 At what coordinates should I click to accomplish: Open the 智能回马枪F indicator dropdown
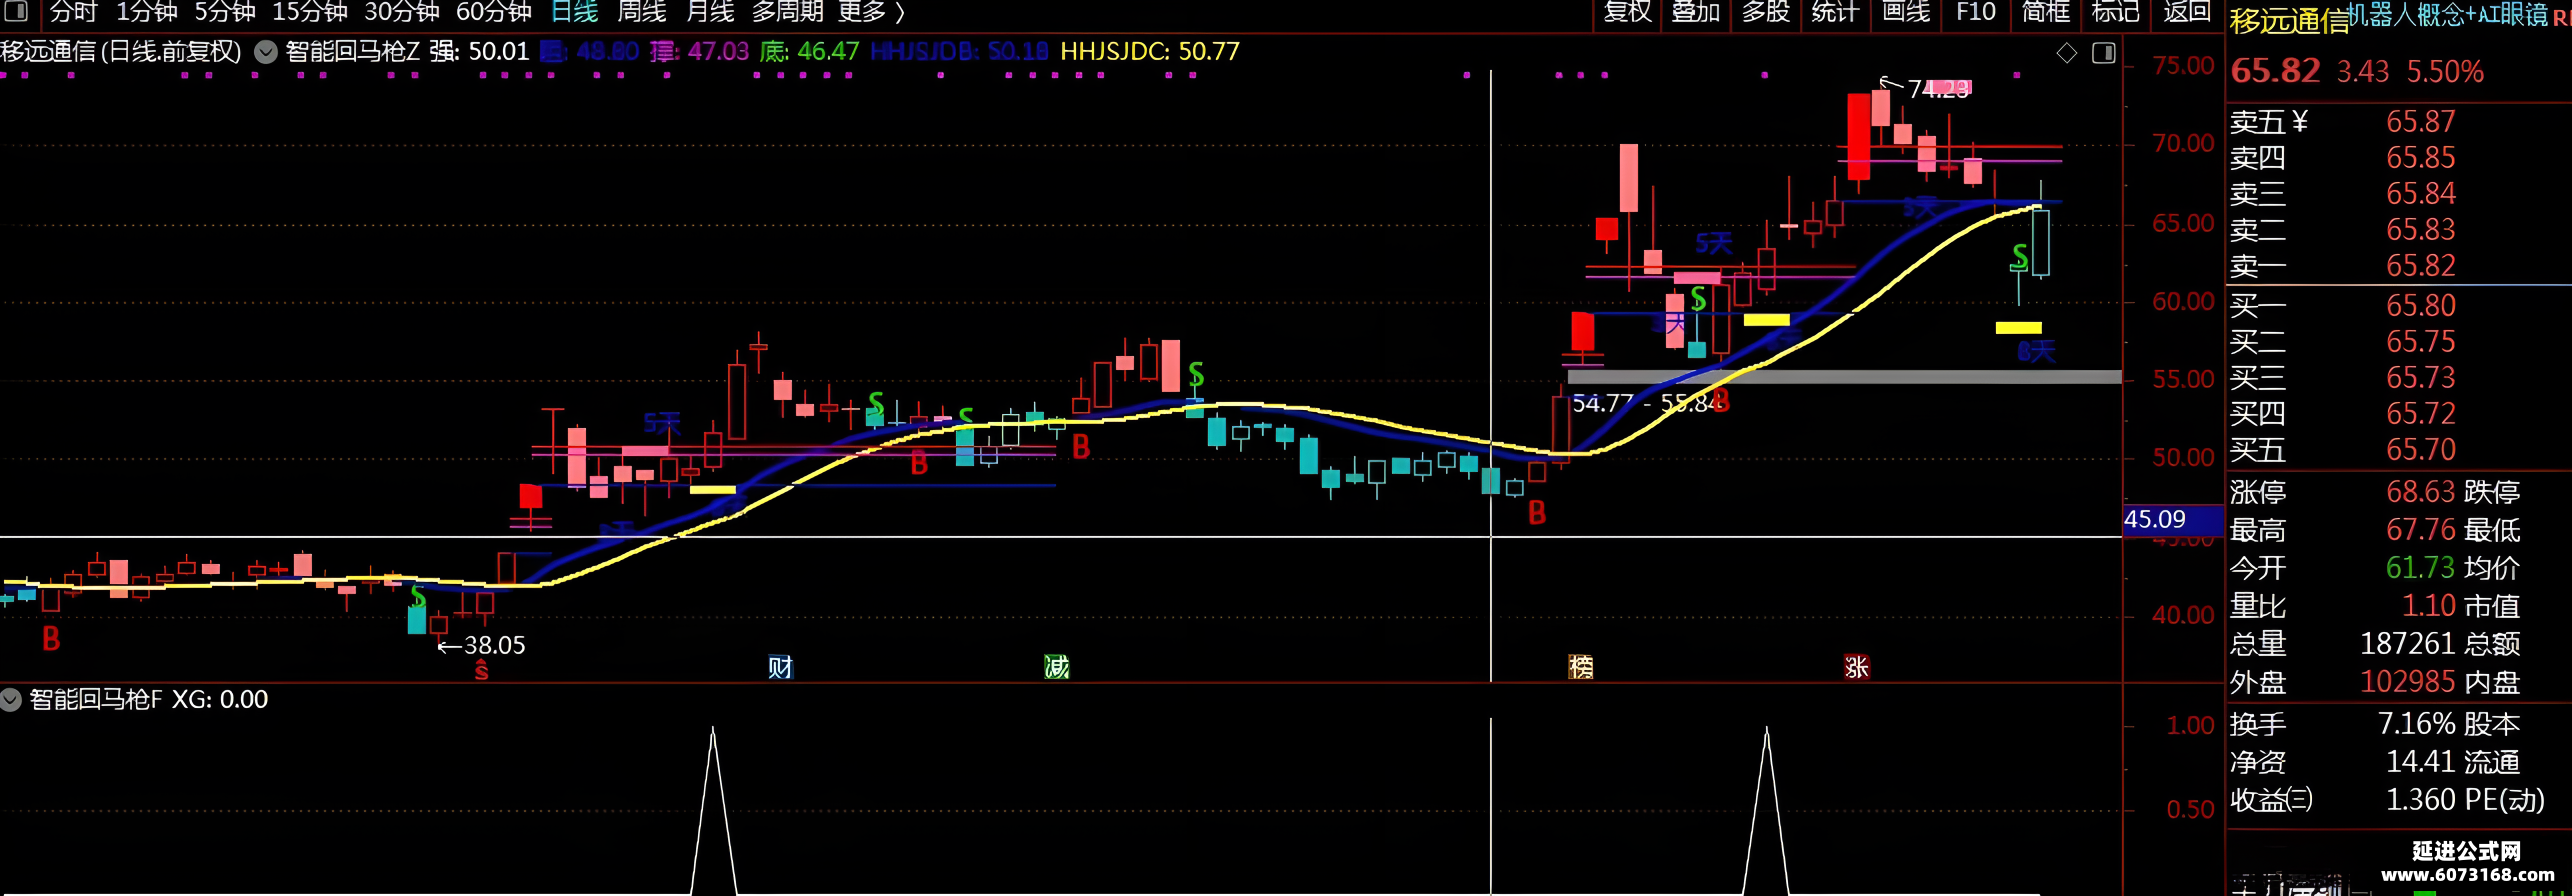tap(11, 699)
